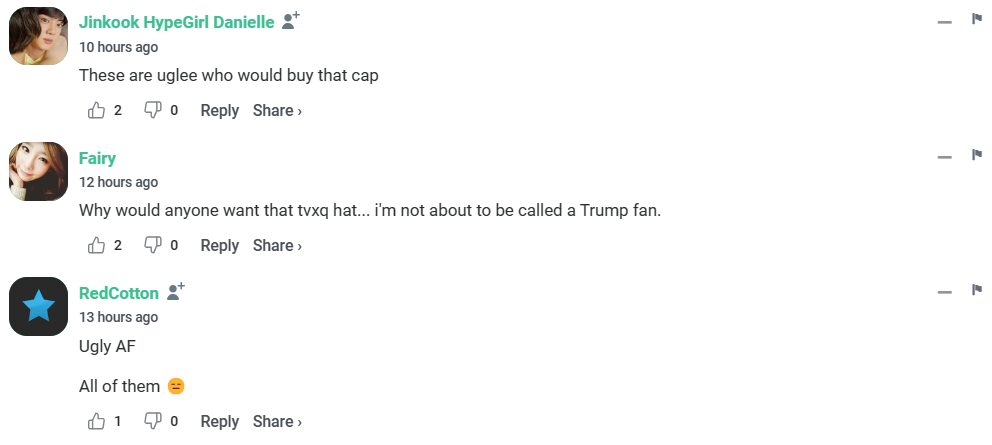
Task: Report Fairy's comment with the flag
Action: click(x=977, y=155)
